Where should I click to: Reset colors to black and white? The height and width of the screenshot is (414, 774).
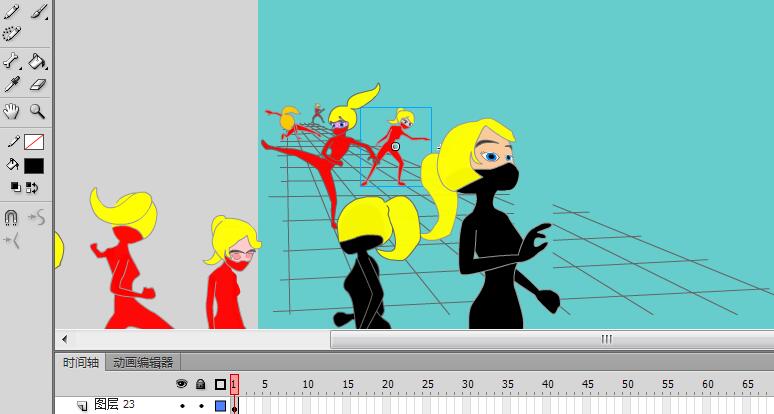16,188
